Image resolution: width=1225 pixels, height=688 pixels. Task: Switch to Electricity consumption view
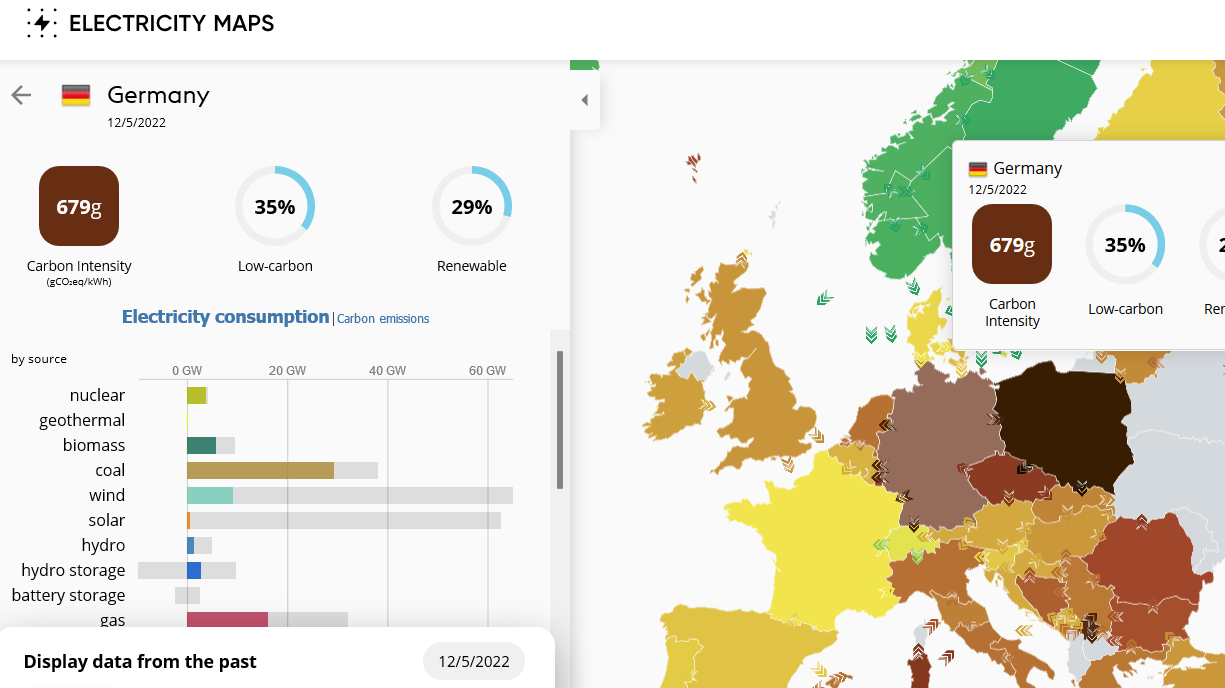pos(225,317)
